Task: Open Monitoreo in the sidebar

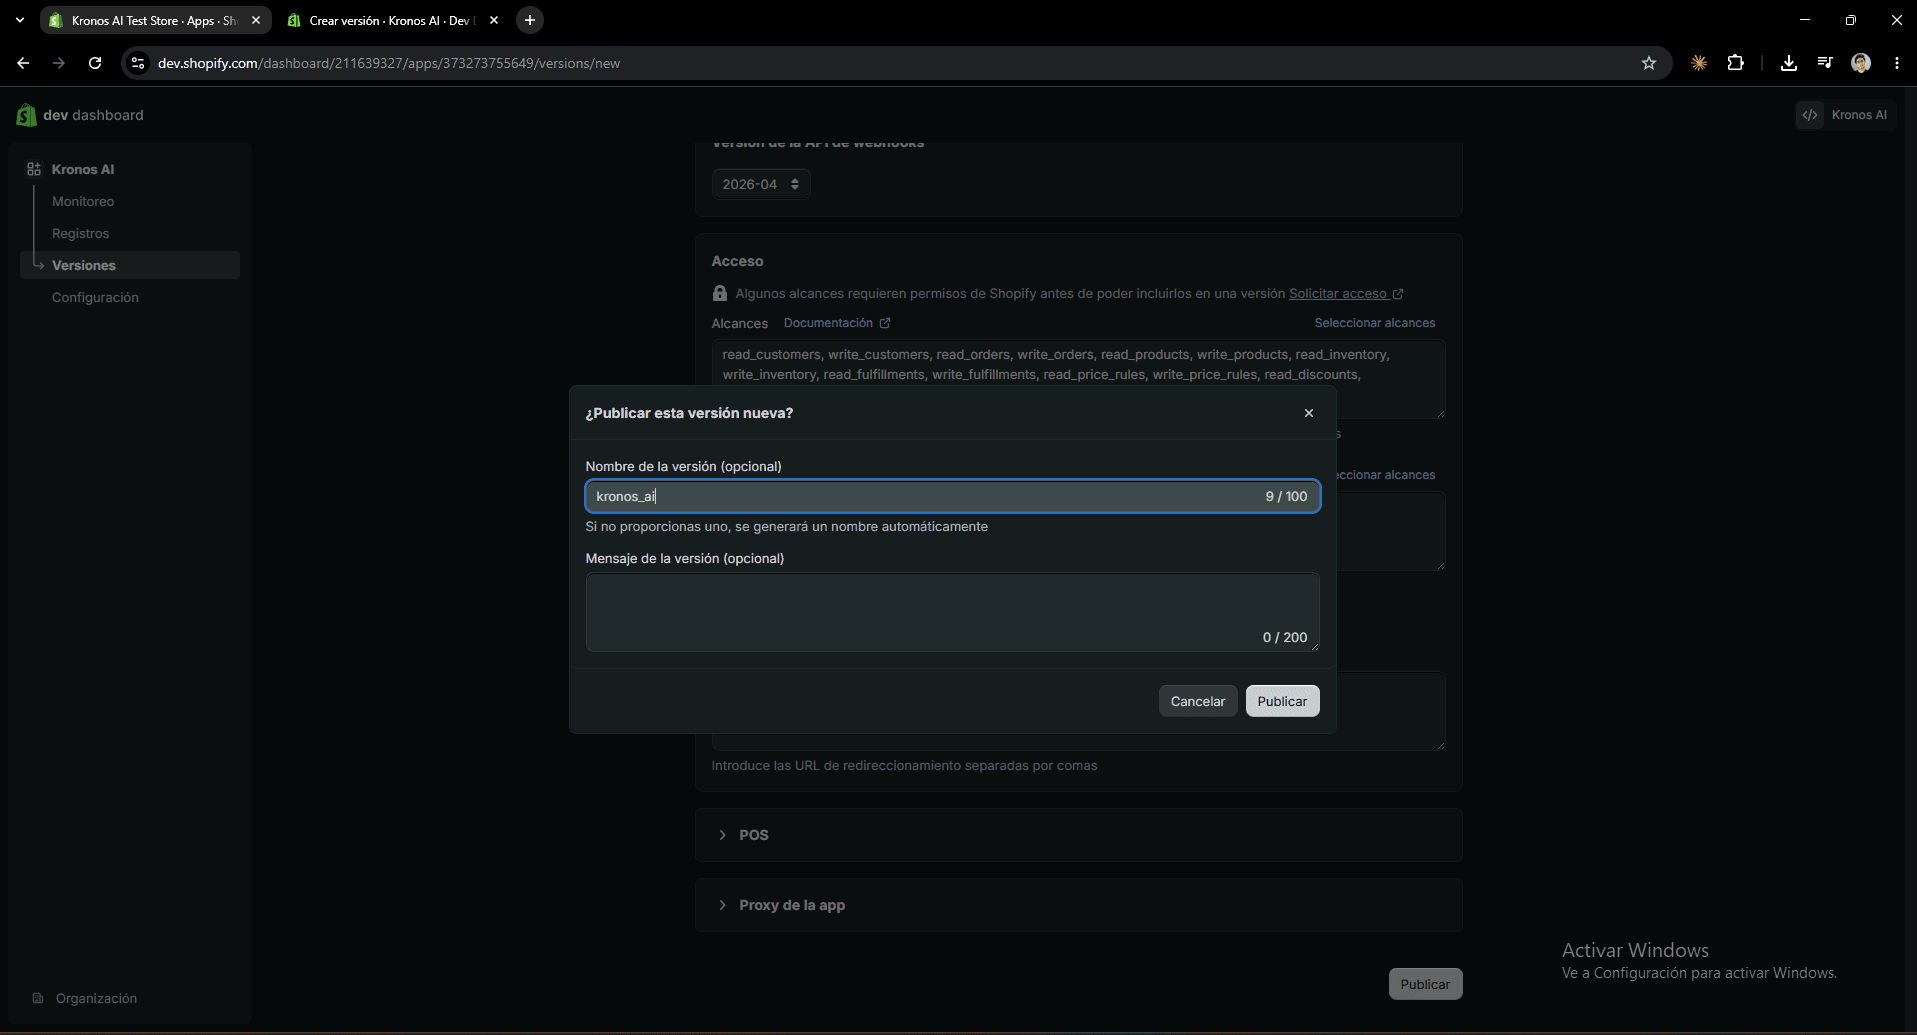Action: (x=83, y=201)
